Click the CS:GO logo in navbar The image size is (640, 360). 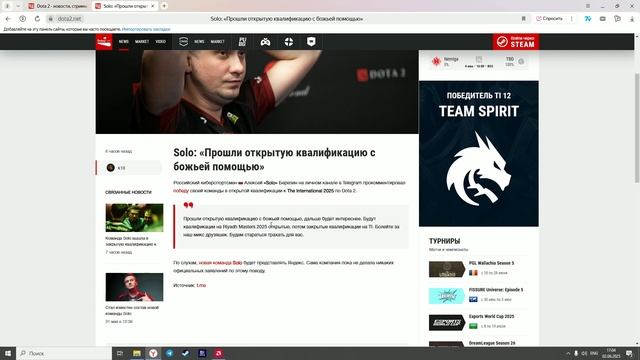[183, 41]
